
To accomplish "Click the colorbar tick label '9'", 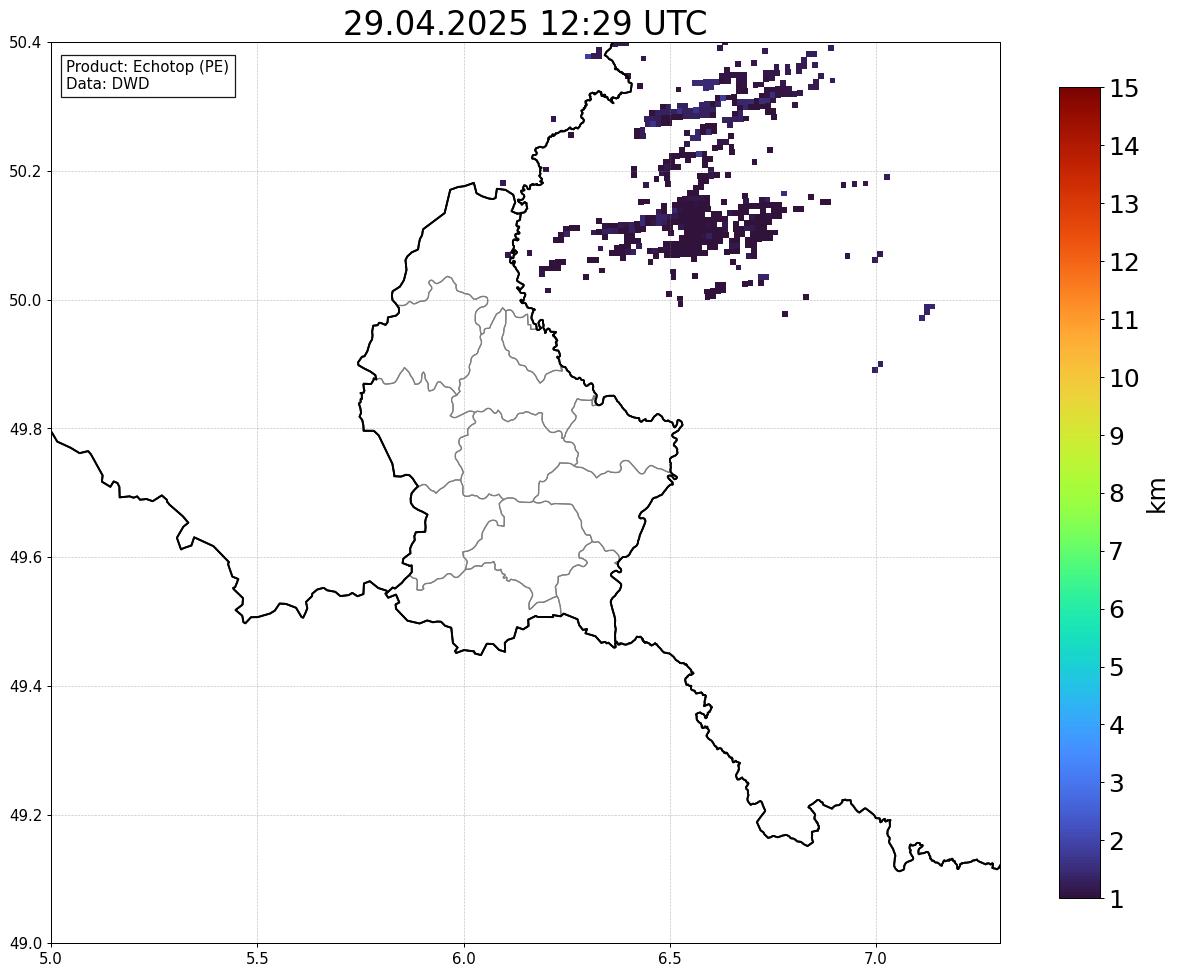I will 1116,436.
